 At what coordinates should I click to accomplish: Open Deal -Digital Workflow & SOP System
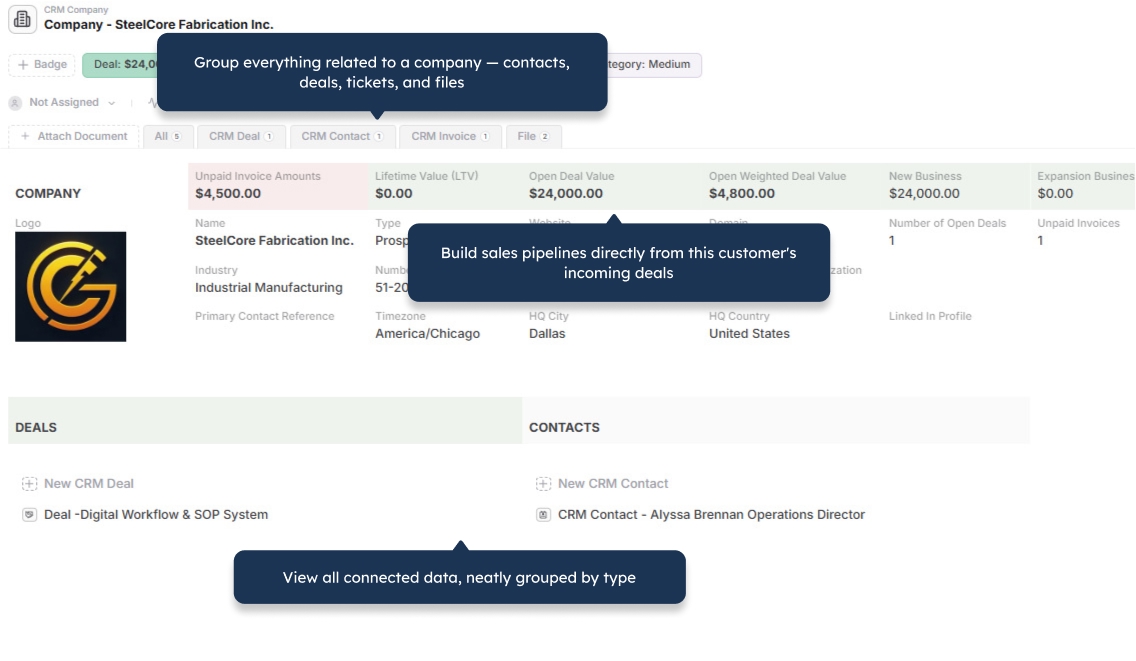click(156, 515)
